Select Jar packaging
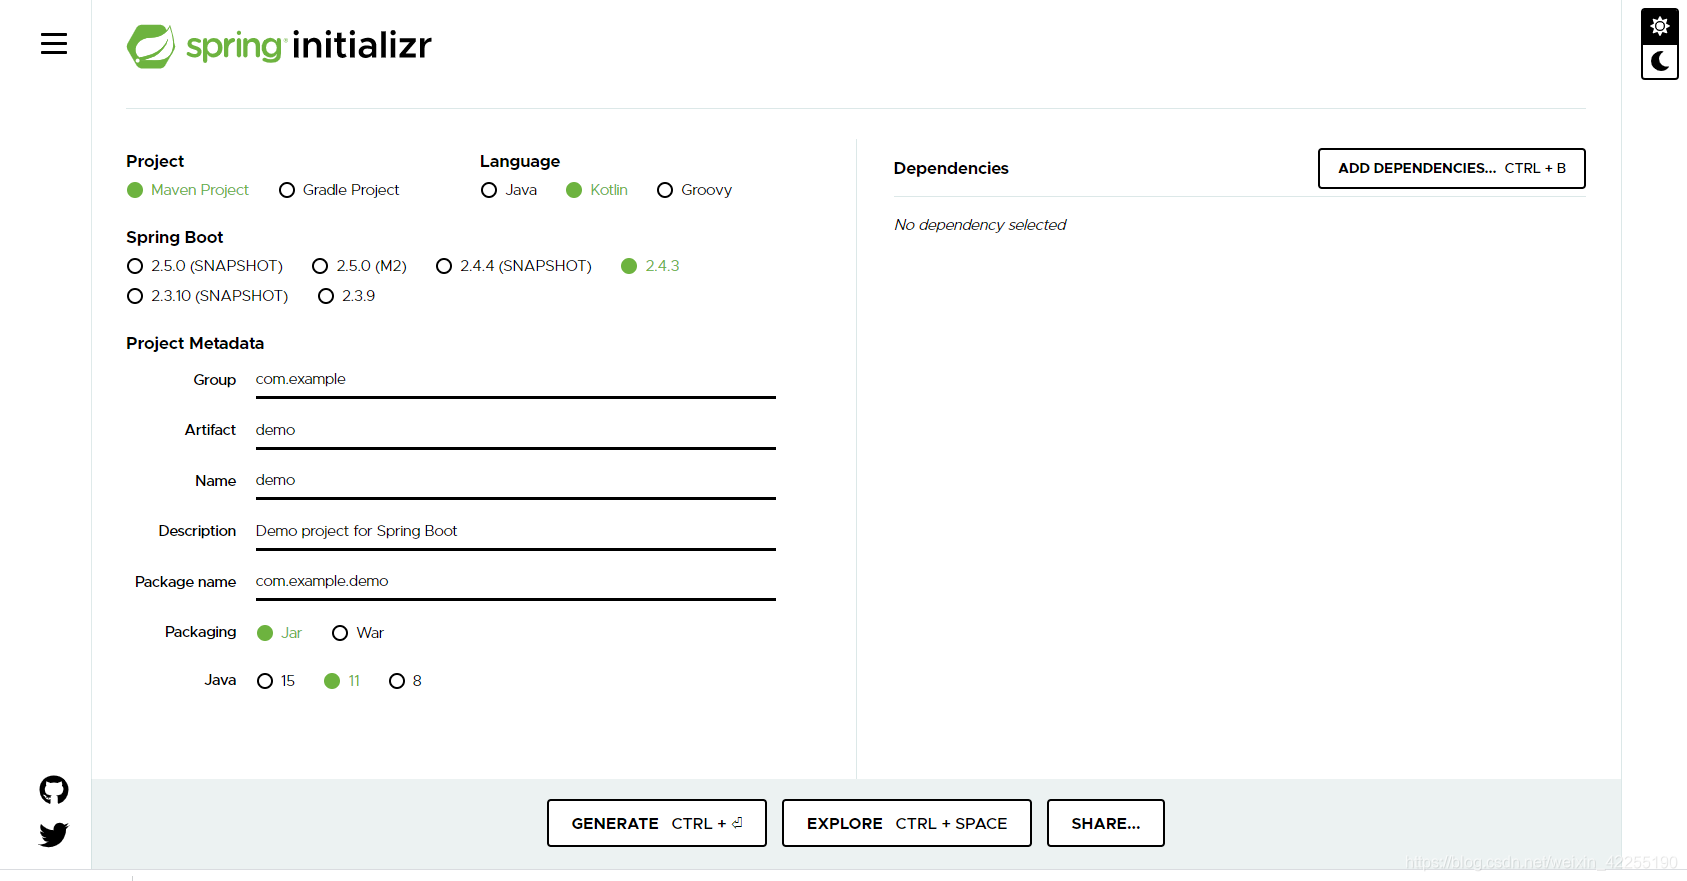 (280, 633)
